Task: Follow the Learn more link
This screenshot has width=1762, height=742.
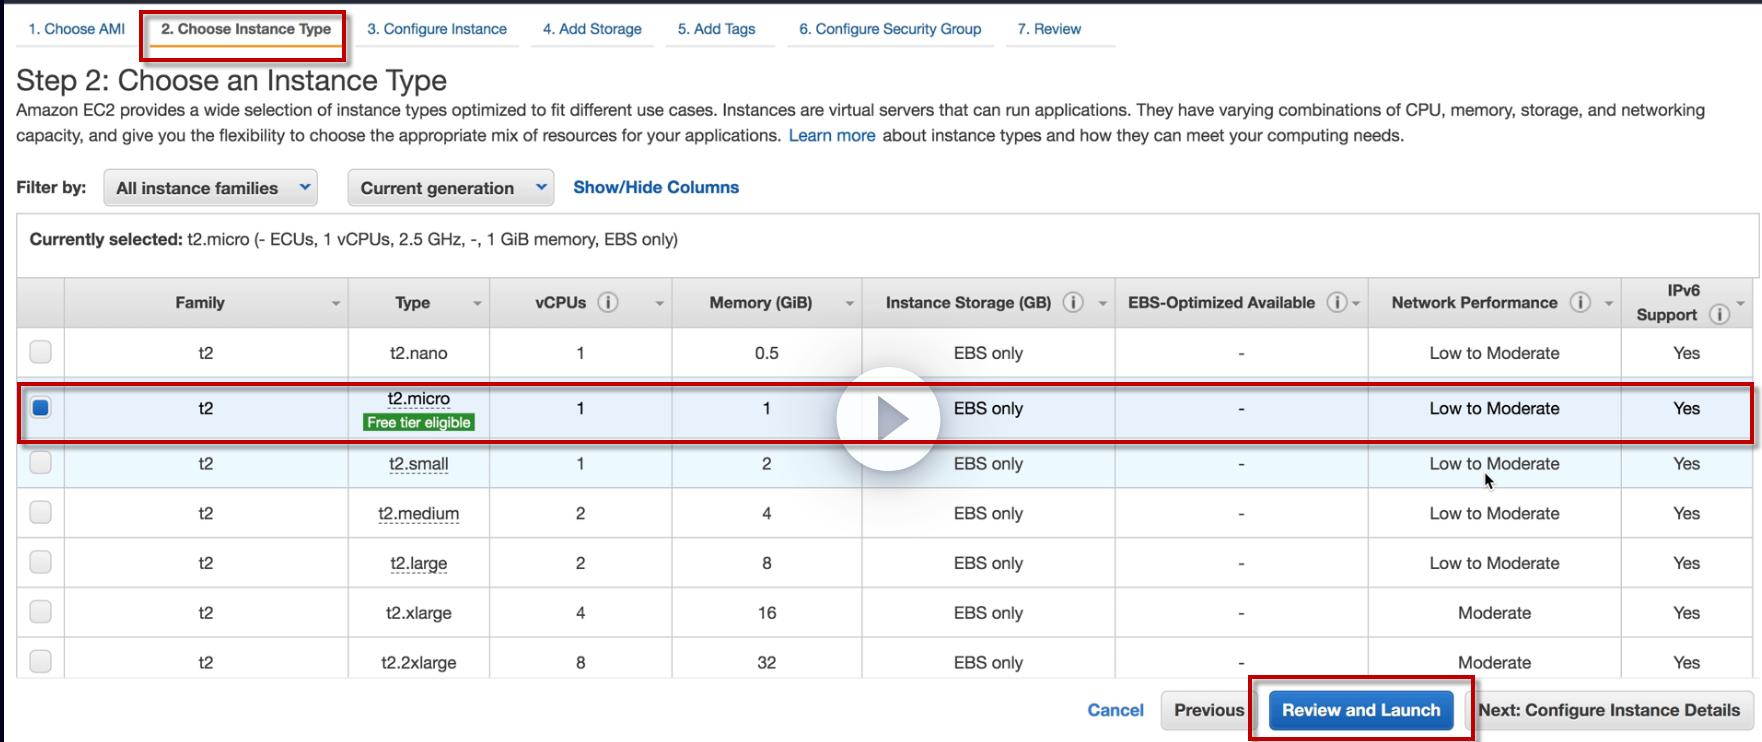Action: (x=832, y=136)
